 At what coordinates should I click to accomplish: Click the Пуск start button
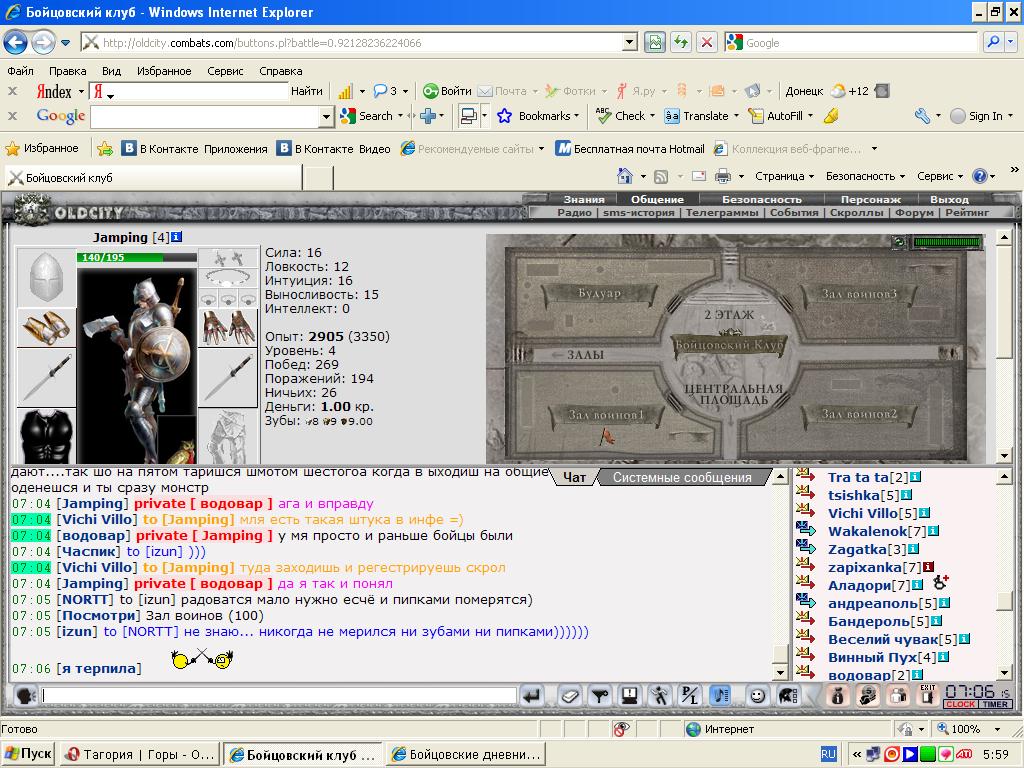[28, 754]
